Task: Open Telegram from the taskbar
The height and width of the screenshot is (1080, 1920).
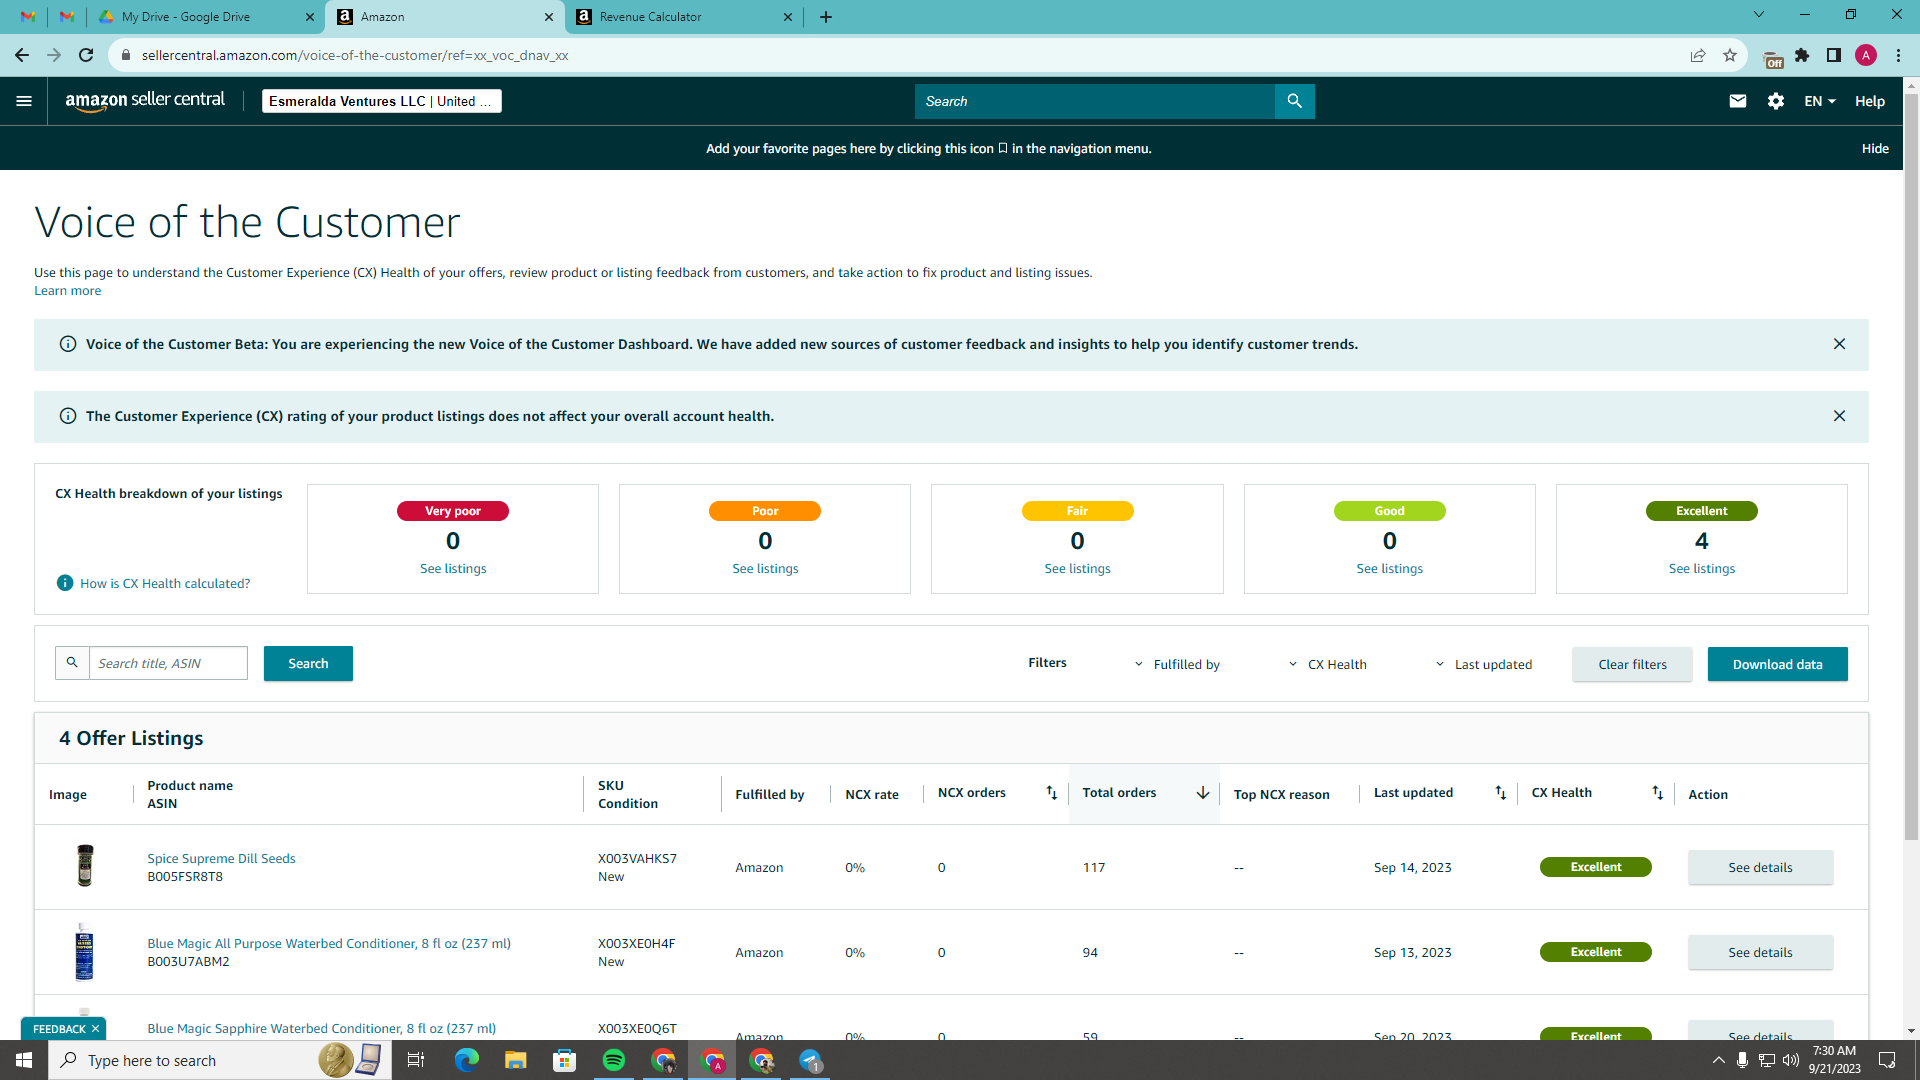Action: (x=811, y=1060)
